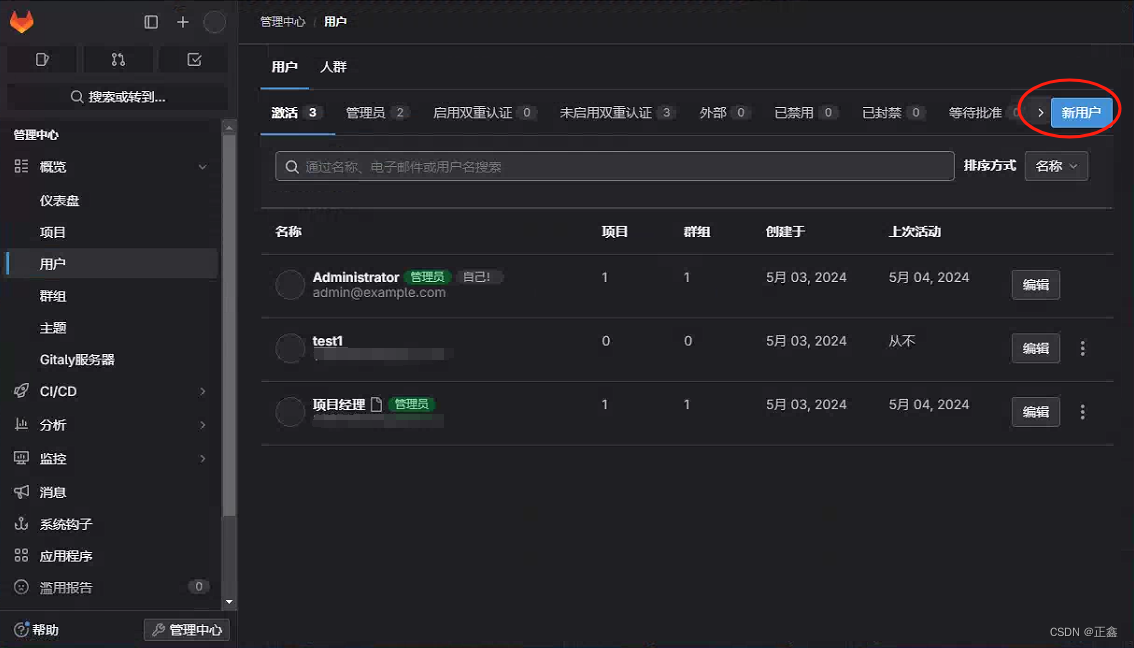Click the GitLab fox logo
This screenshot has height=648, width=1134.
pos(21,21)
